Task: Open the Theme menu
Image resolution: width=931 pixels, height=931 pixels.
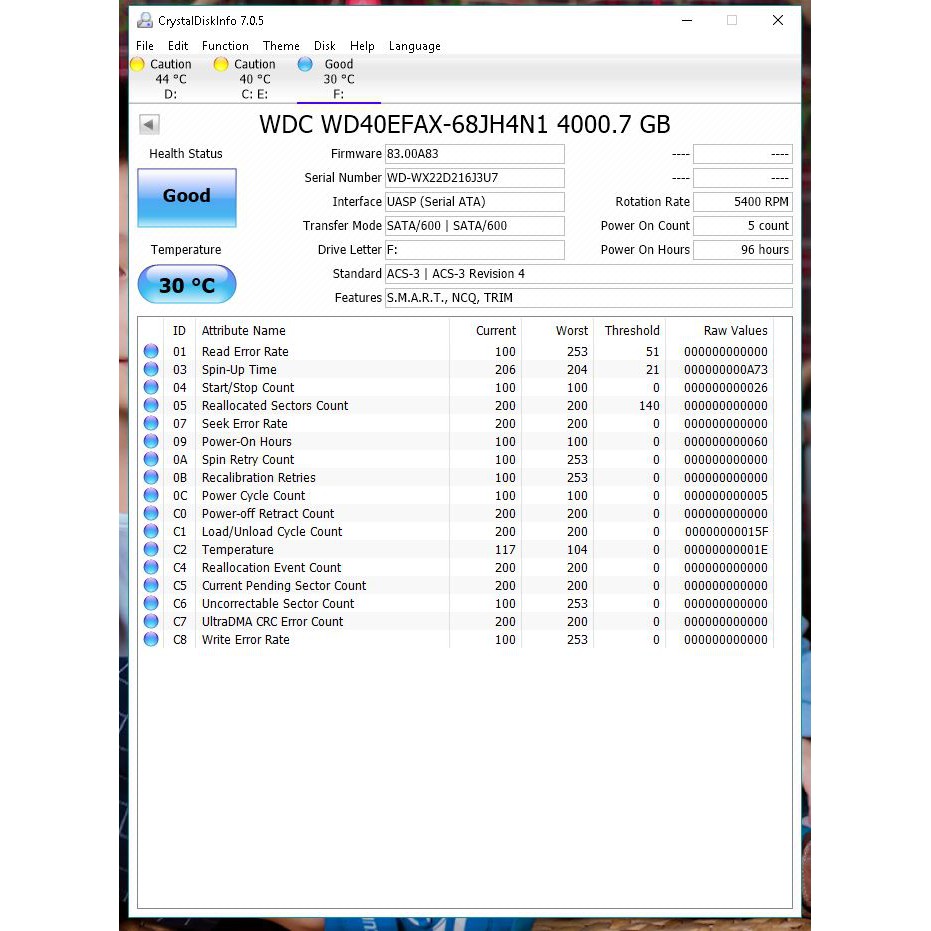Action: point(281,45)
